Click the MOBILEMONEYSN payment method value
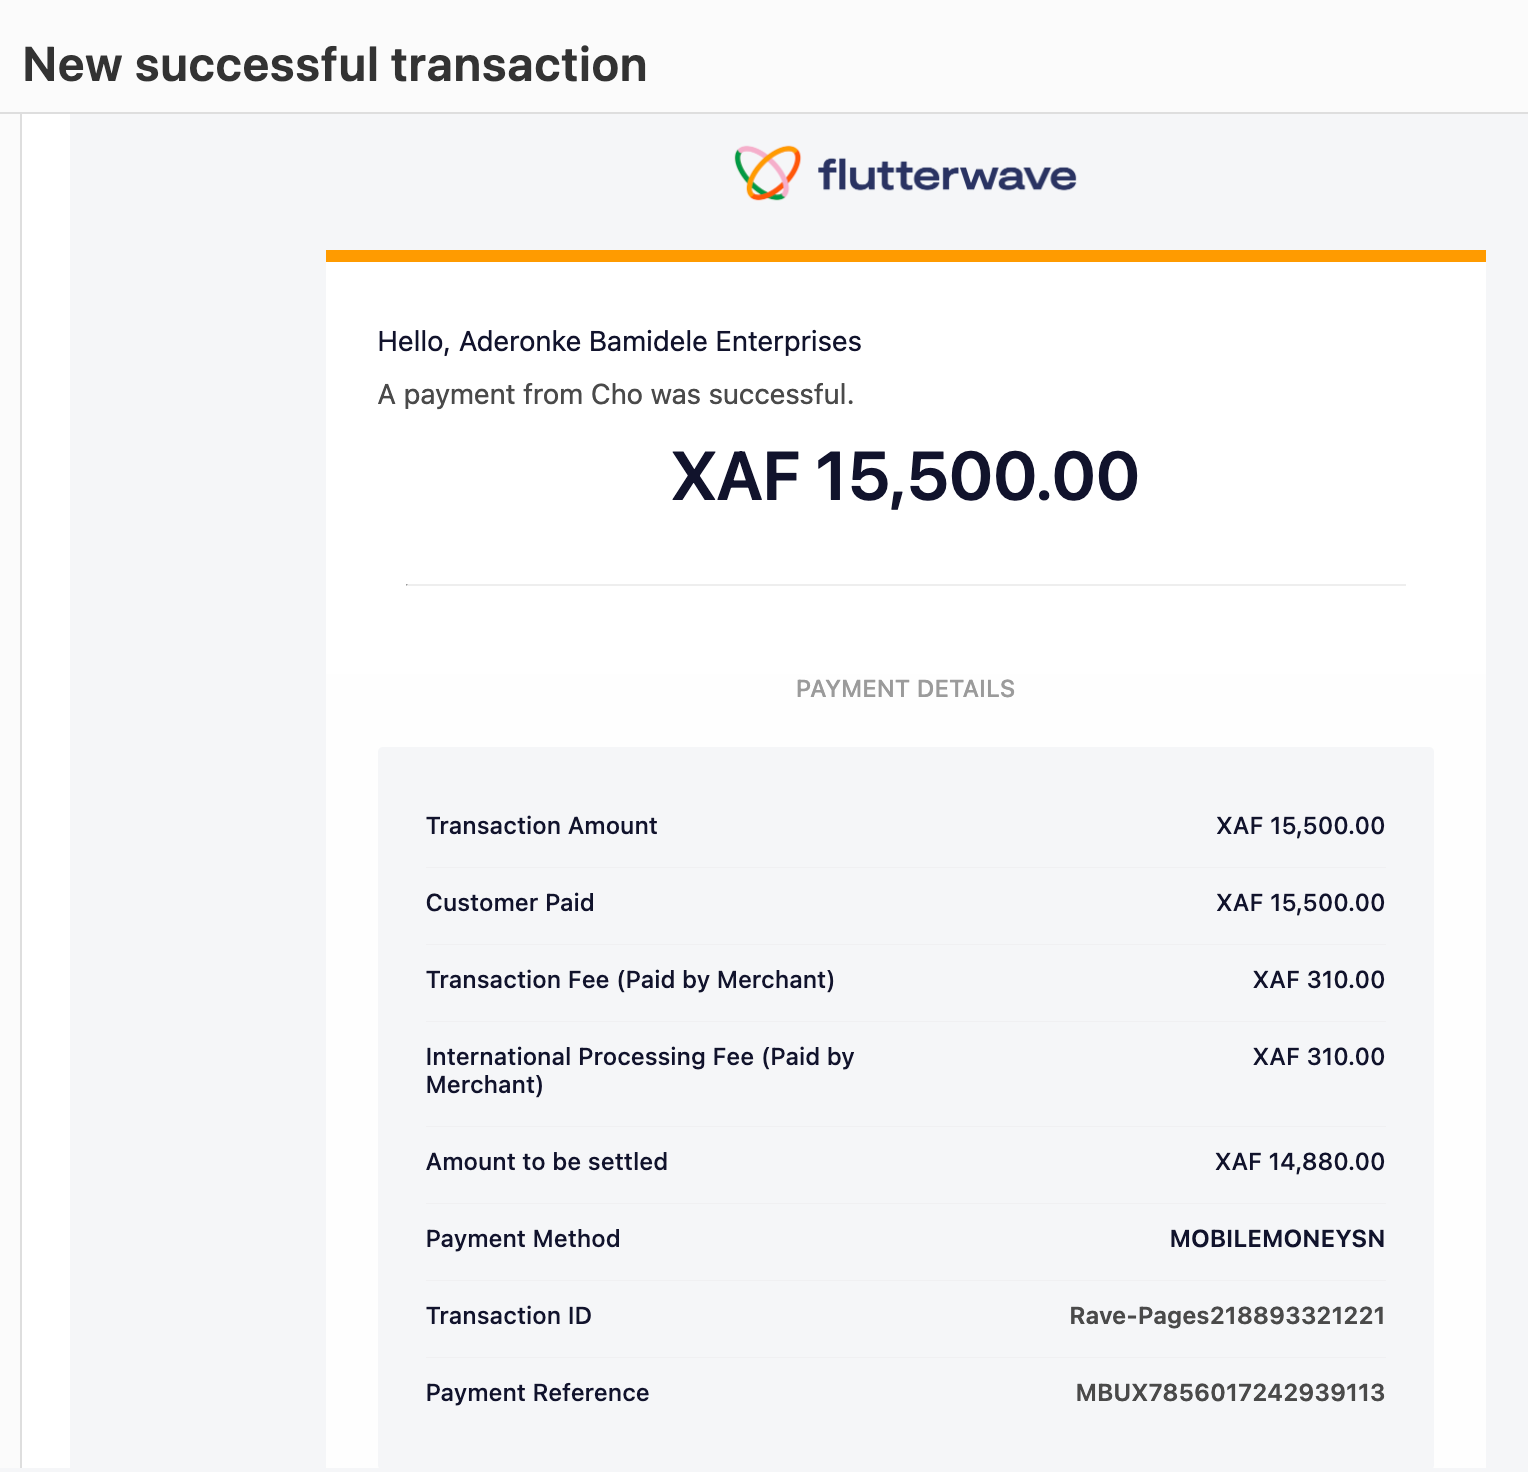This screenshot has width=1528, height=1472. pyautogui.click(x=1277, y=1239)
